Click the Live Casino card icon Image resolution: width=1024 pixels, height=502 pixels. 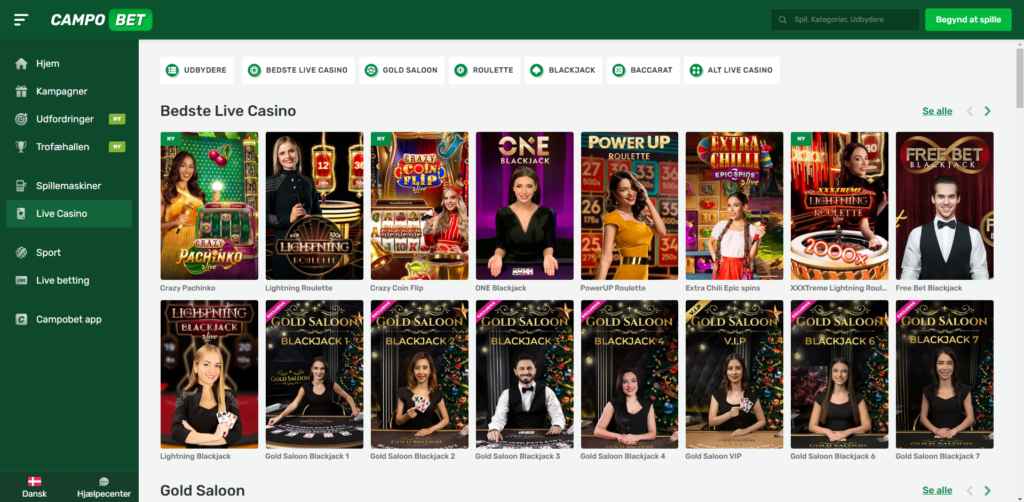point(22,213)
